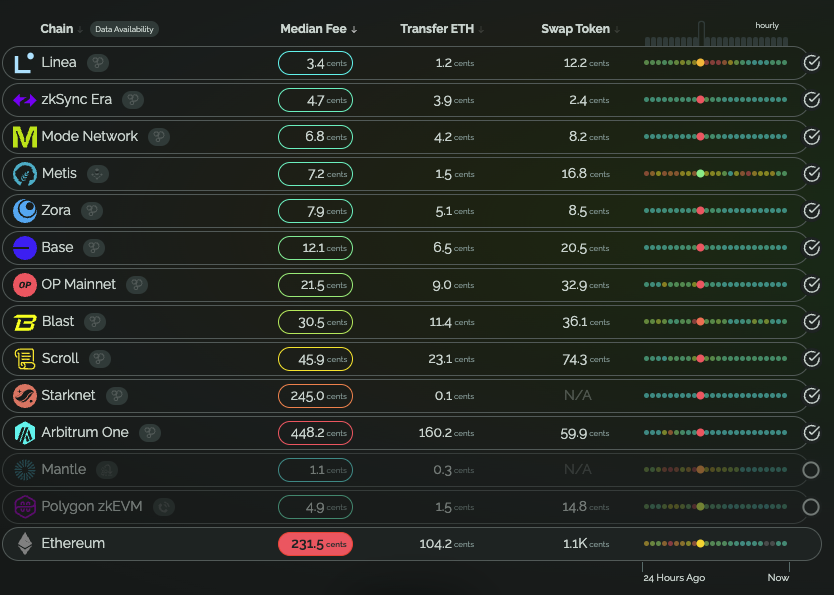Click Arbitrum One's 160.2 cents transfer value
The height and width of the screenshot is (595, 834).
[446, 433]
